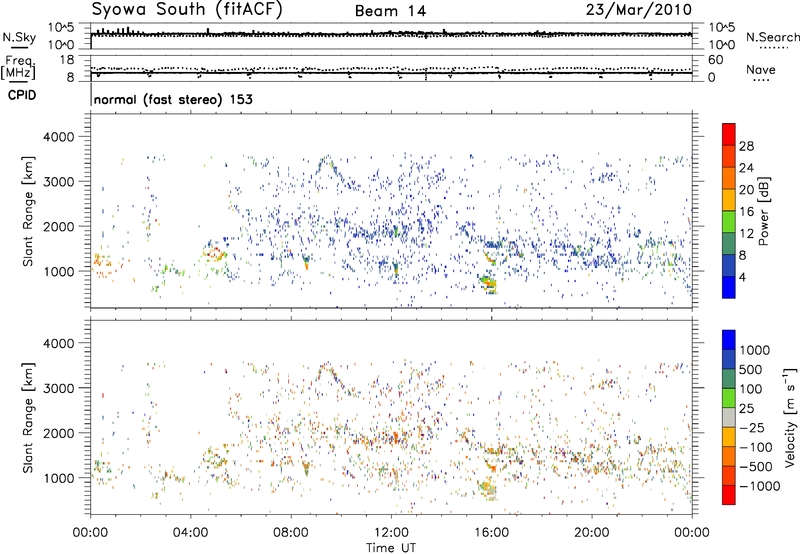Click the gray segment of Velocity color bar
Screen dimensions: 800x554
[x=729, y=418]
